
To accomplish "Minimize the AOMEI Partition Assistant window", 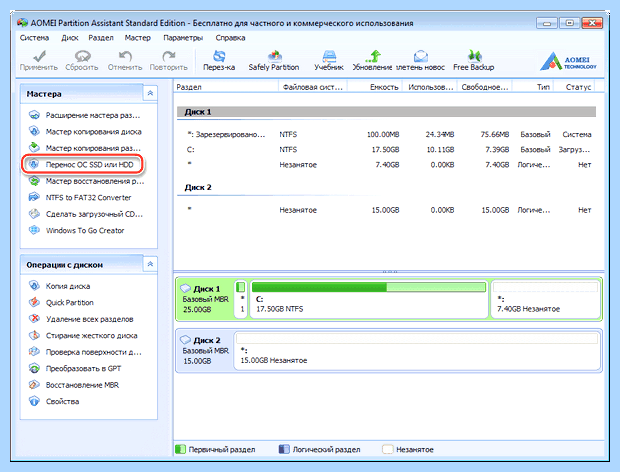I will (547, 23).
